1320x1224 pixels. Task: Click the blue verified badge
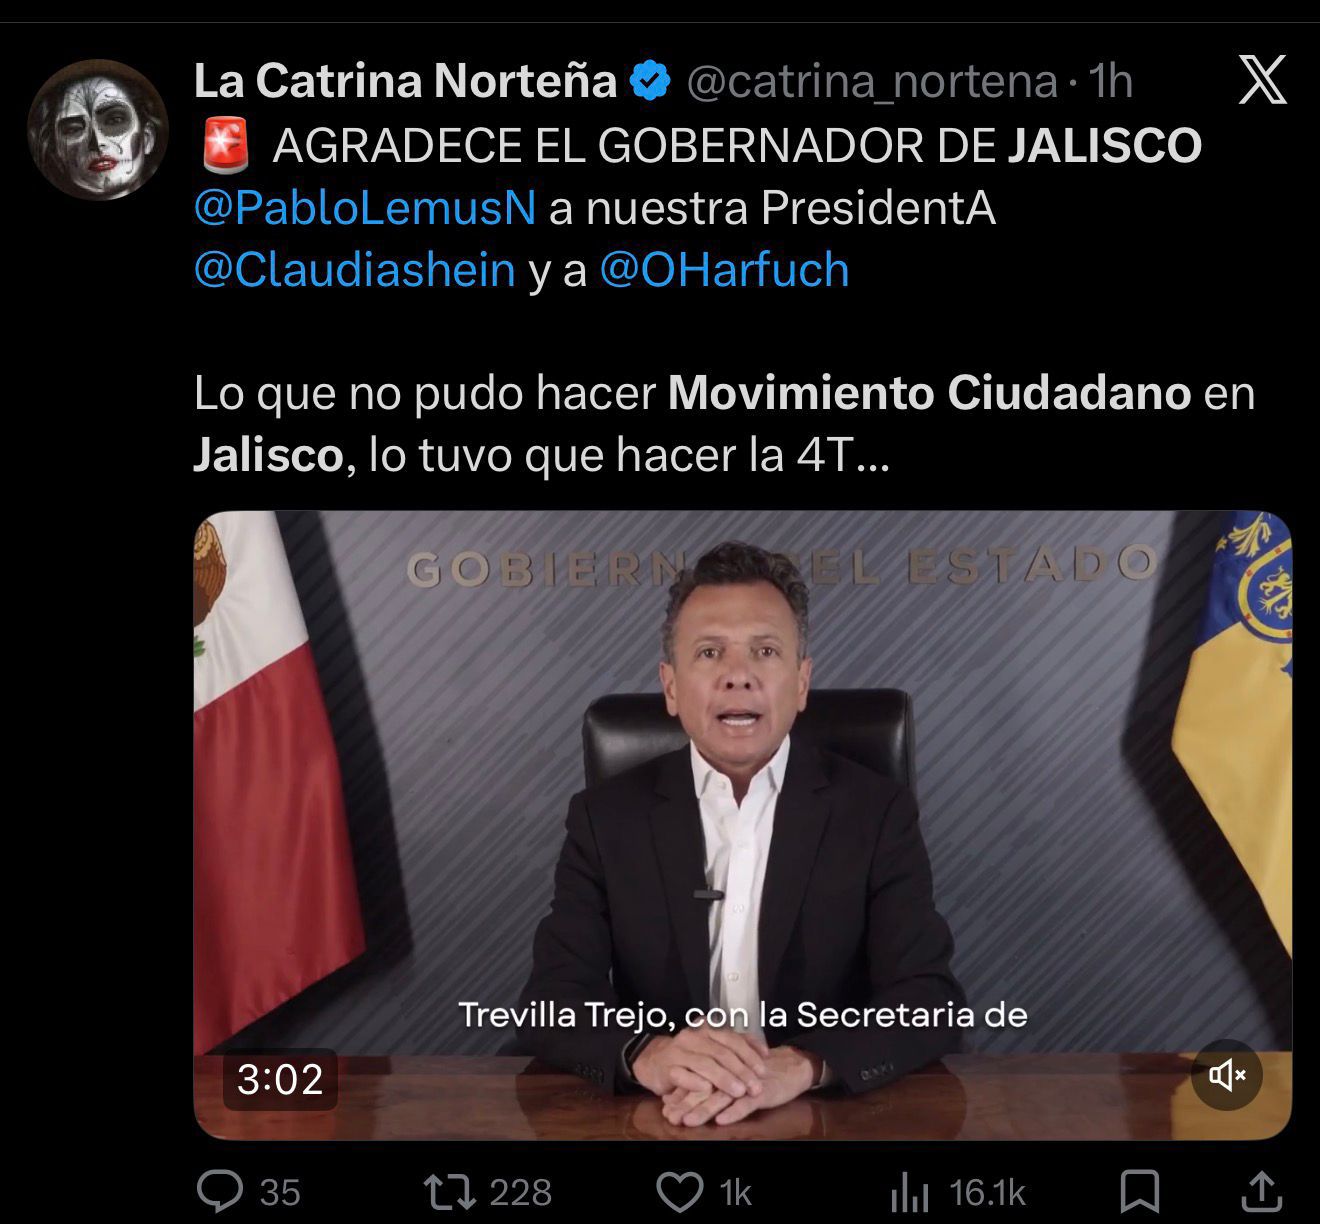[650, 81]
